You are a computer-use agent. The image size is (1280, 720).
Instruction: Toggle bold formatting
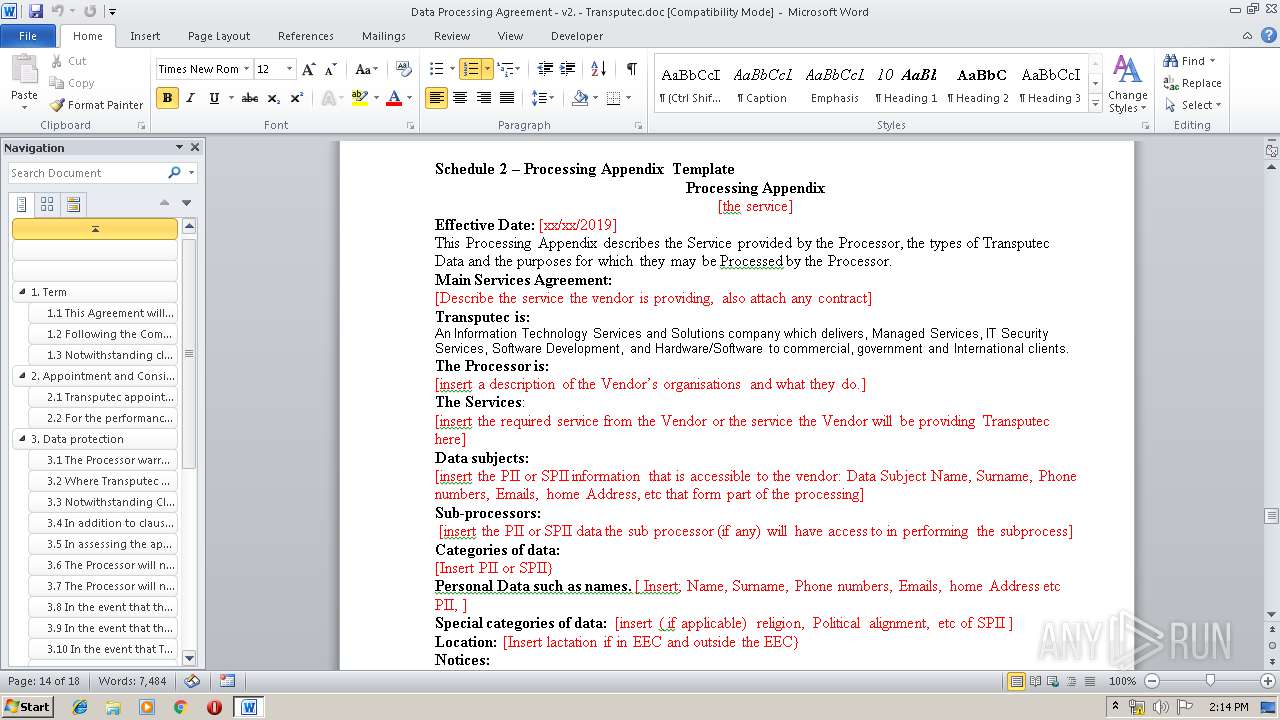coord(167,98)
